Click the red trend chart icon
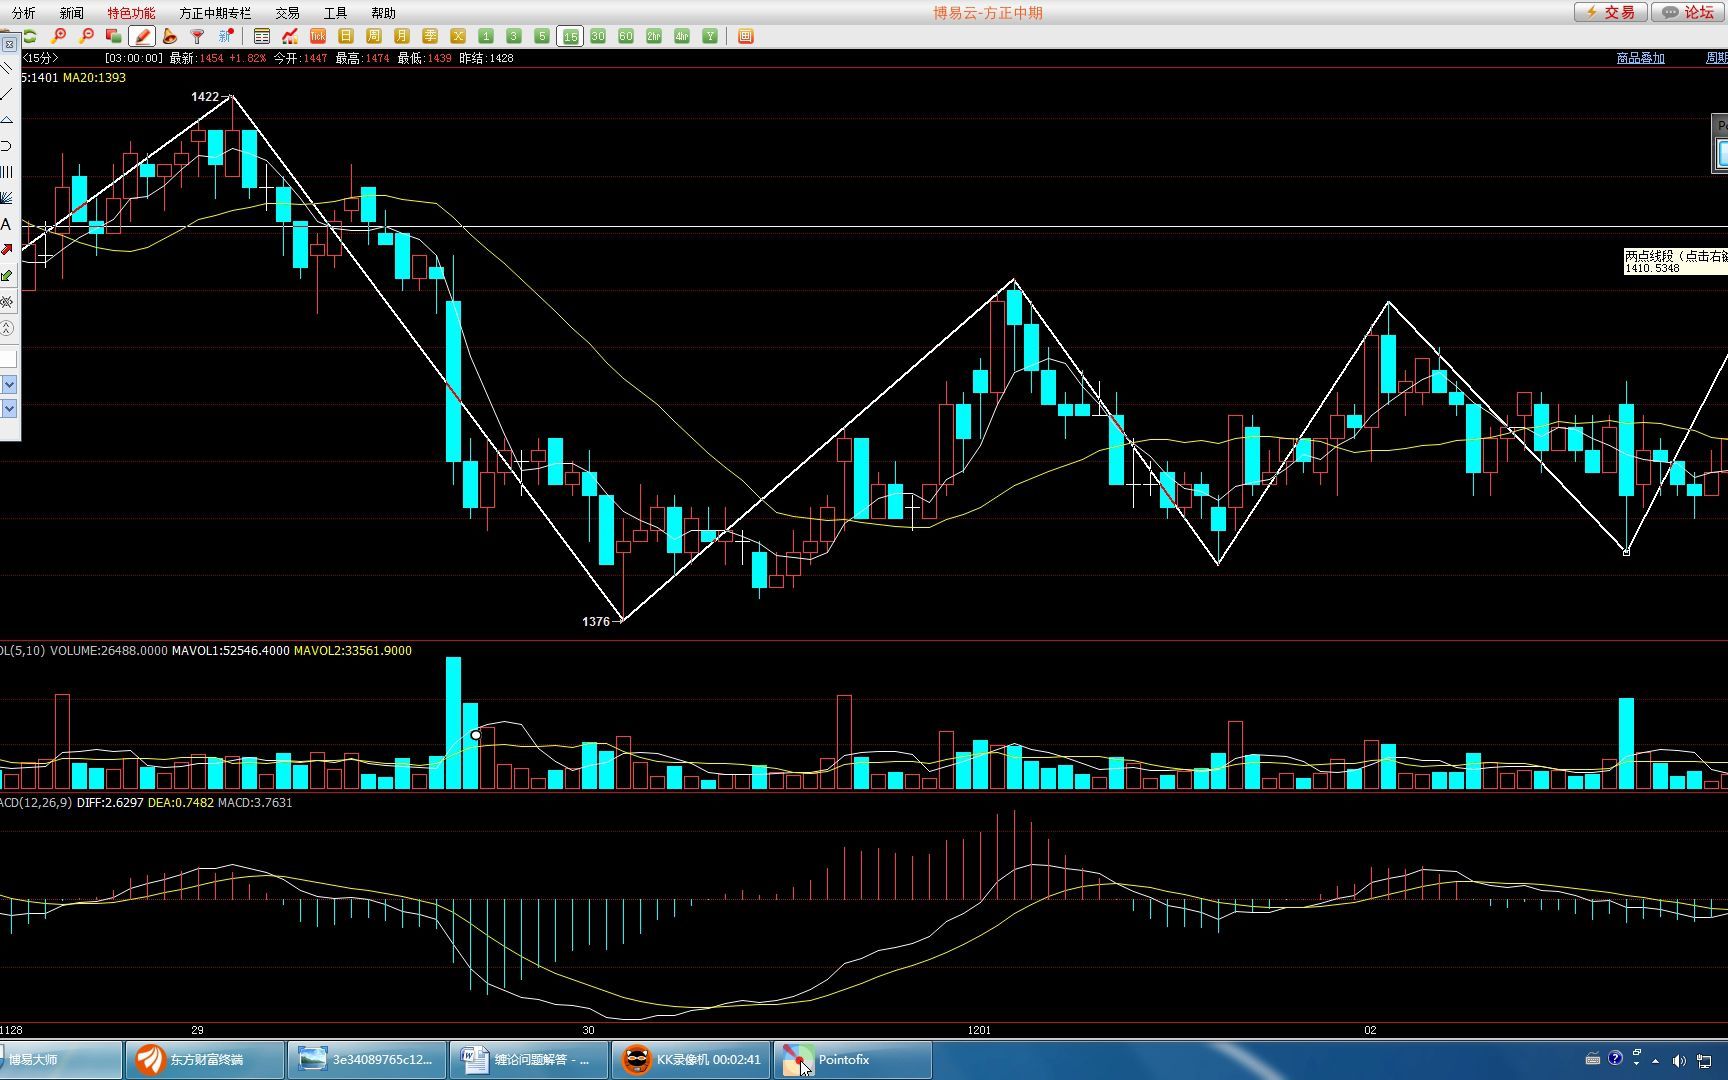Image resolution: width=1728 pixels, height=1080 pixels. [x=290, y=36]
